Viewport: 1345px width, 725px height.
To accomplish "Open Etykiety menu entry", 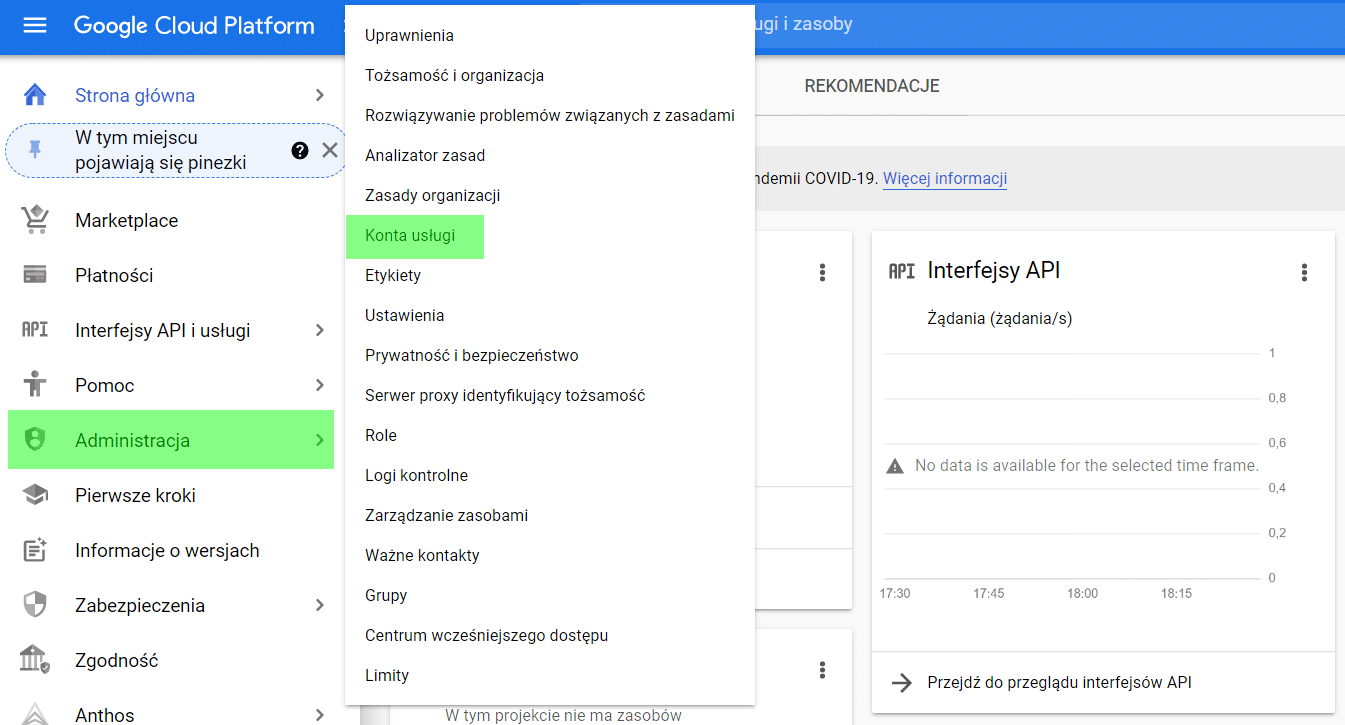I will tap(550, 275).
